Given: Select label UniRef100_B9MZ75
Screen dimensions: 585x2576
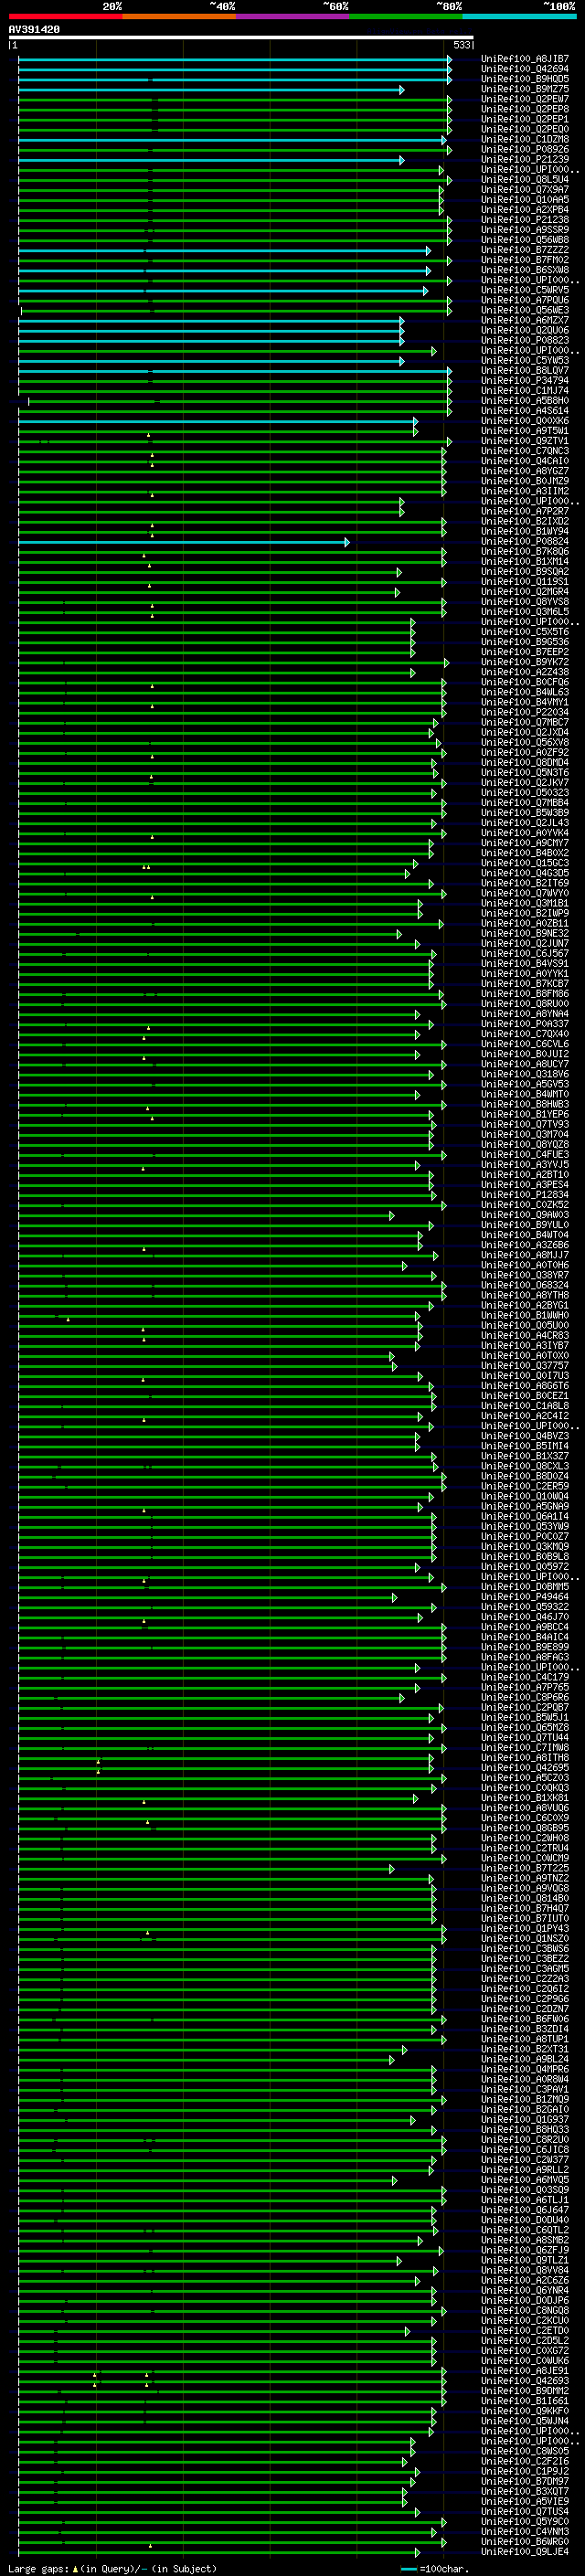Looking at the screenshot, I should pyautogui.click(x=525, y=89).
